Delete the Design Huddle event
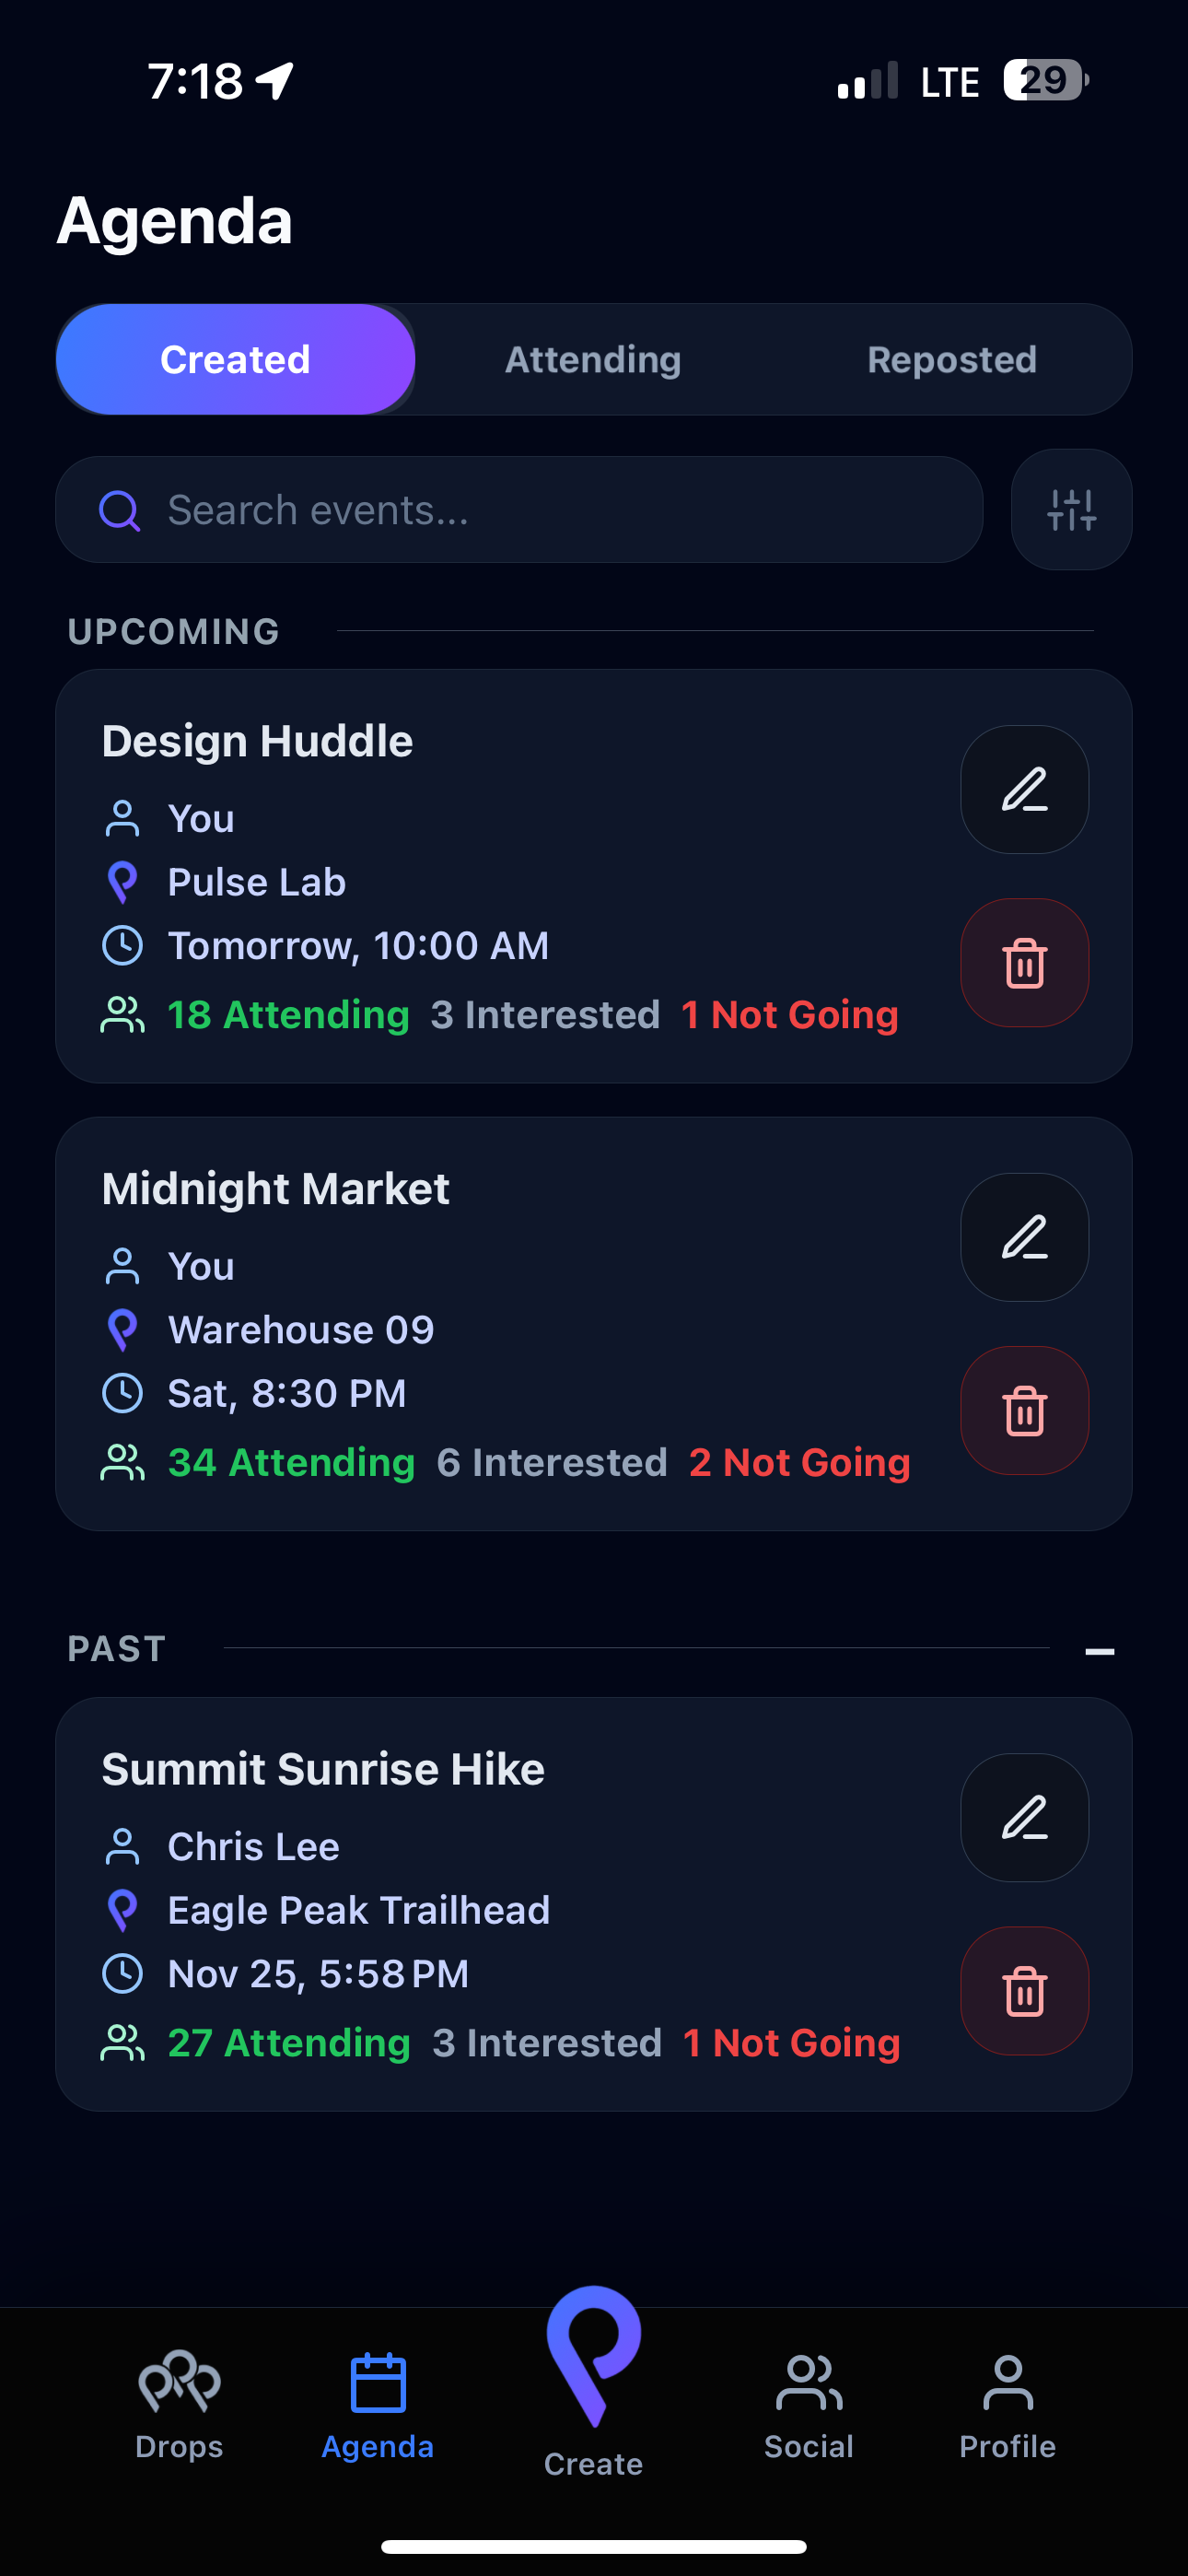The image size is (1188, 2576). [1024, 963]
